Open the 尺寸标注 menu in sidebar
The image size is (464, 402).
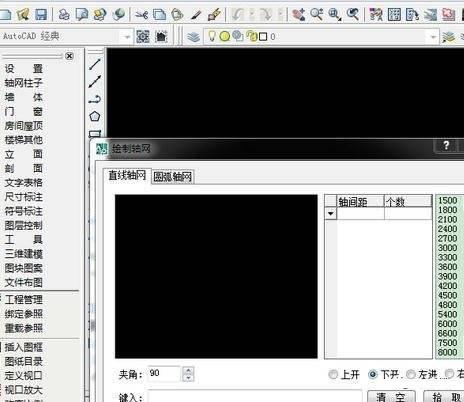point(23,197)
